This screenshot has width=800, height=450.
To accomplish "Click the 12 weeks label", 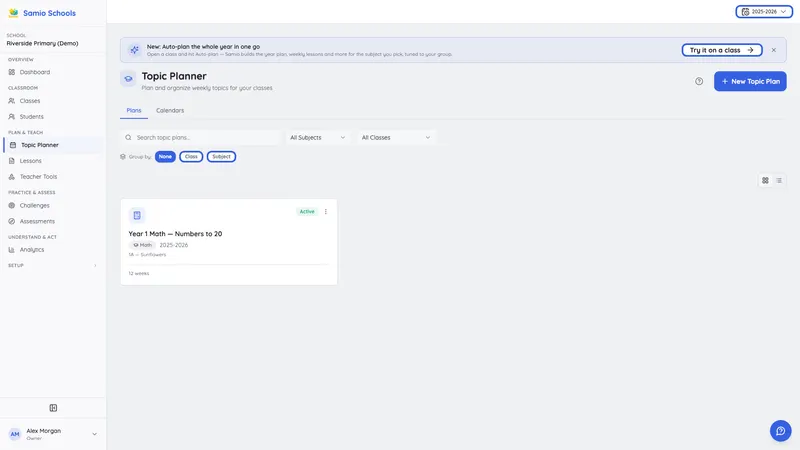I will coord(139,273).
